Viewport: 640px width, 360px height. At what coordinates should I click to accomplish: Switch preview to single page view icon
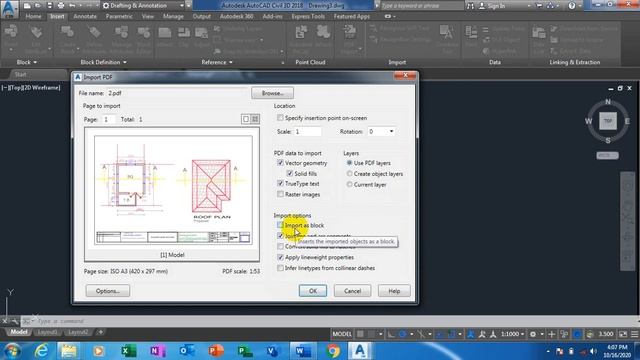[246, 119]
